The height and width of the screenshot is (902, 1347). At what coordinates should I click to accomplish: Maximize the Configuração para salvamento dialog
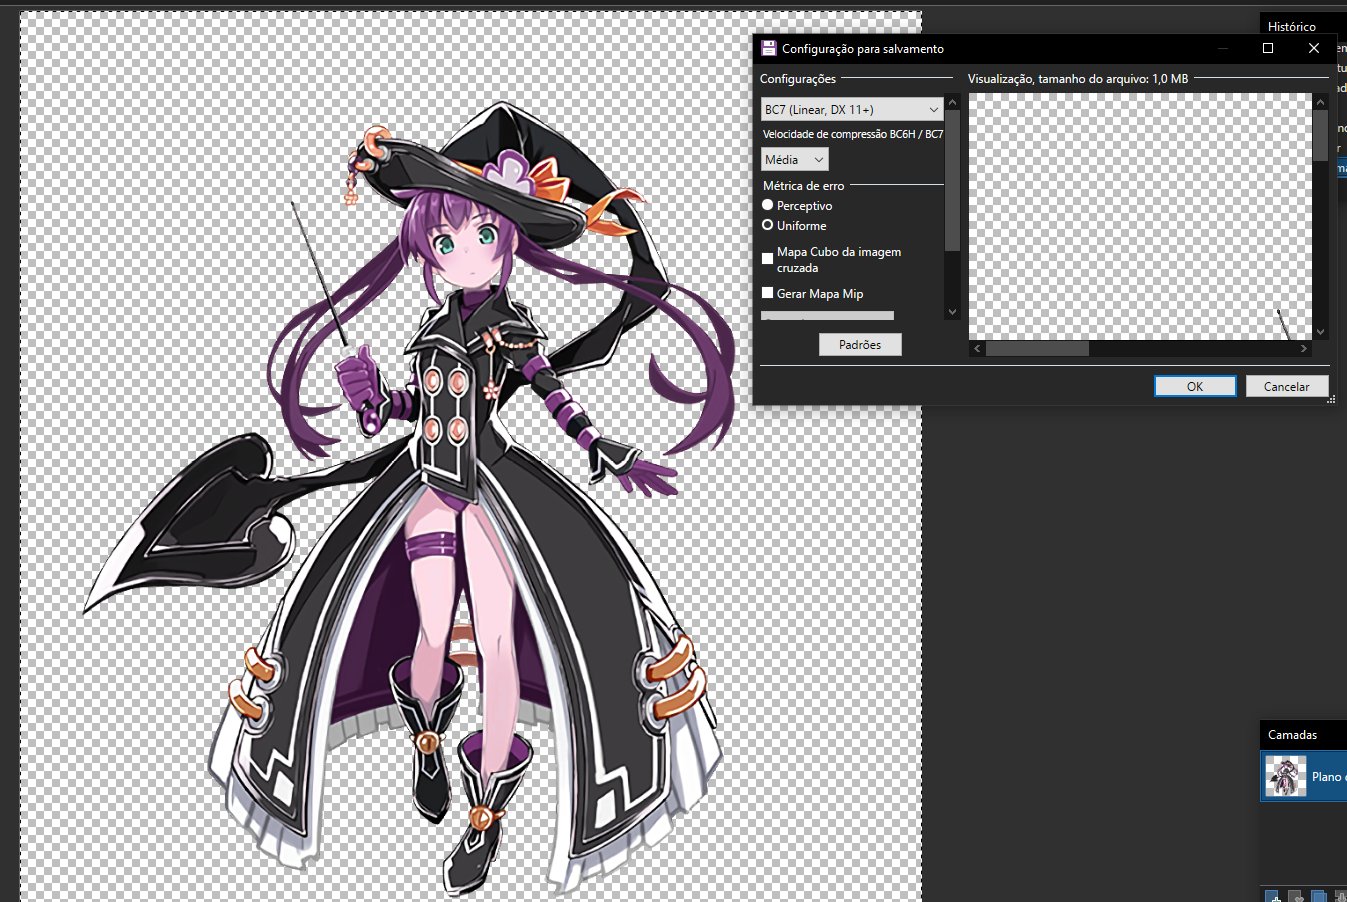click(x=1268, y=48)
